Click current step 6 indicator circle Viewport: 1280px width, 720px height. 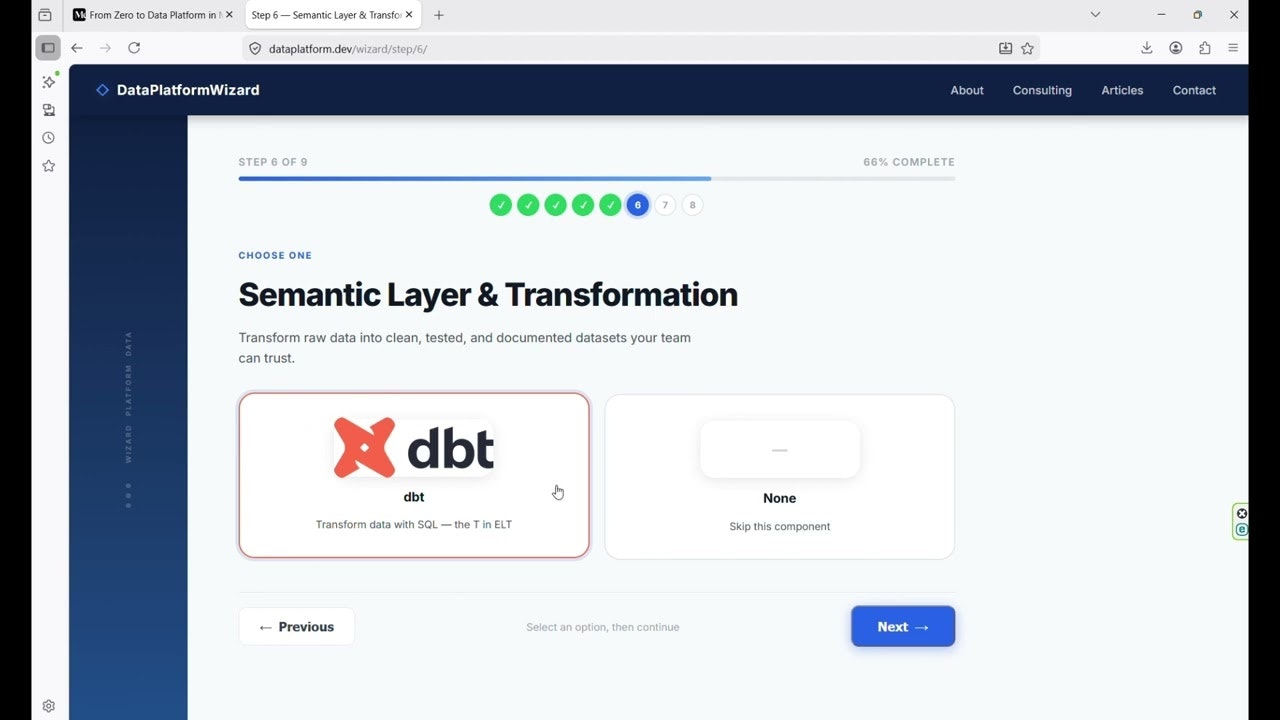(638, 205)
